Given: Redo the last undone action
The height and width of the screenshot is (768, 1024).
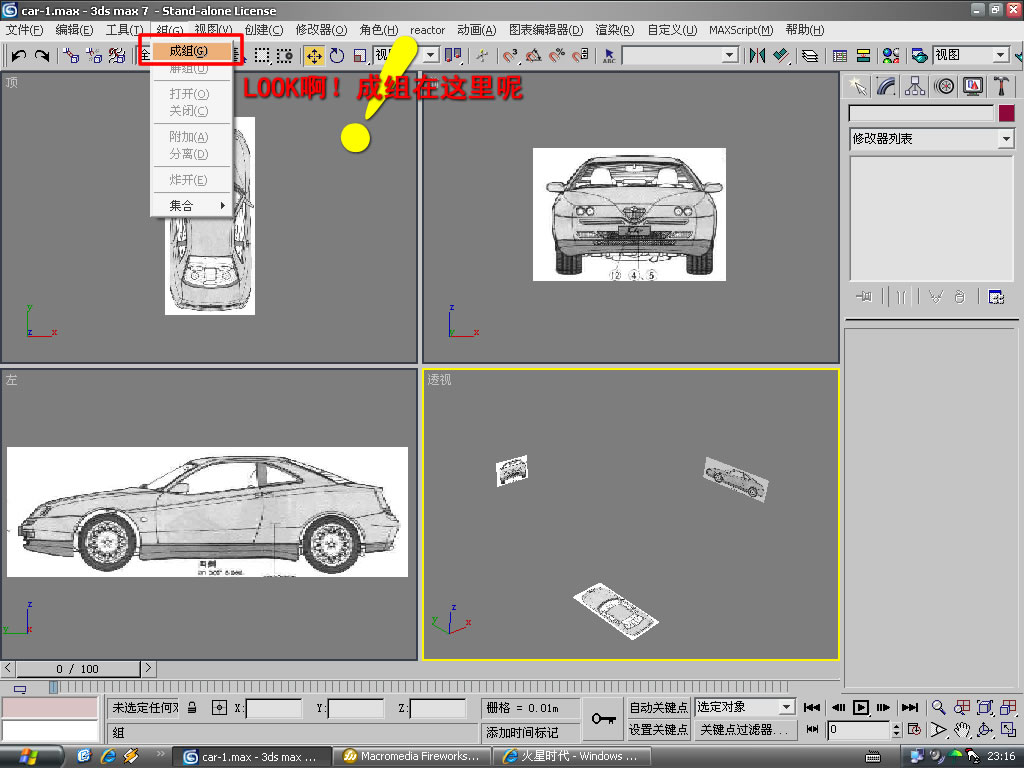Looking at the screenshot, I should tap(42, 56).
